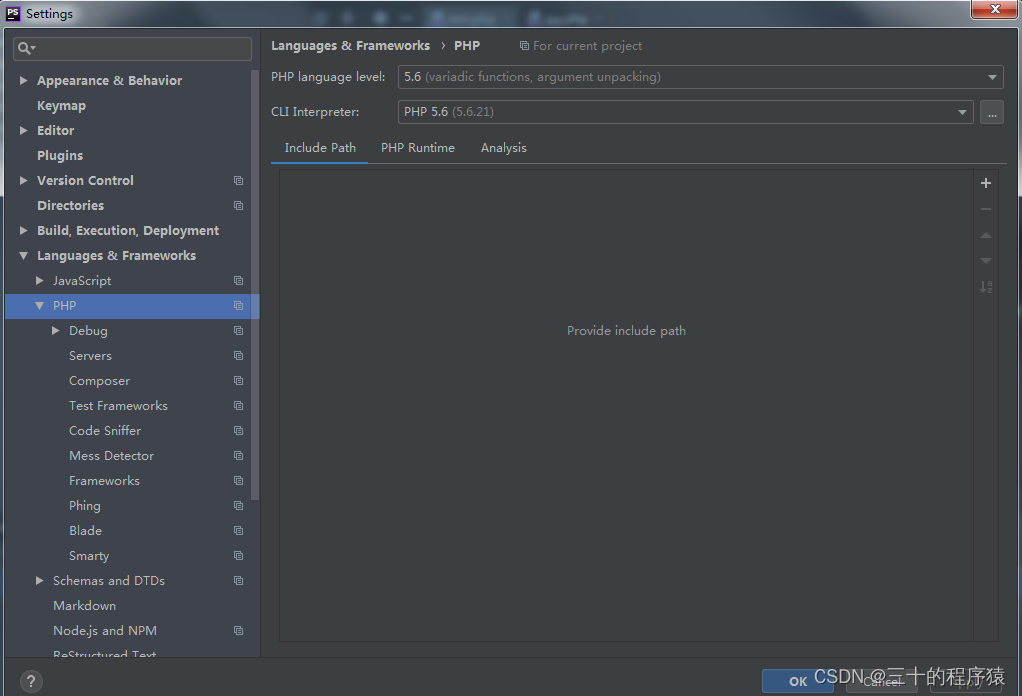Open Servers settings page
This screenshot has height=696, width=1022.
point(91,356)
